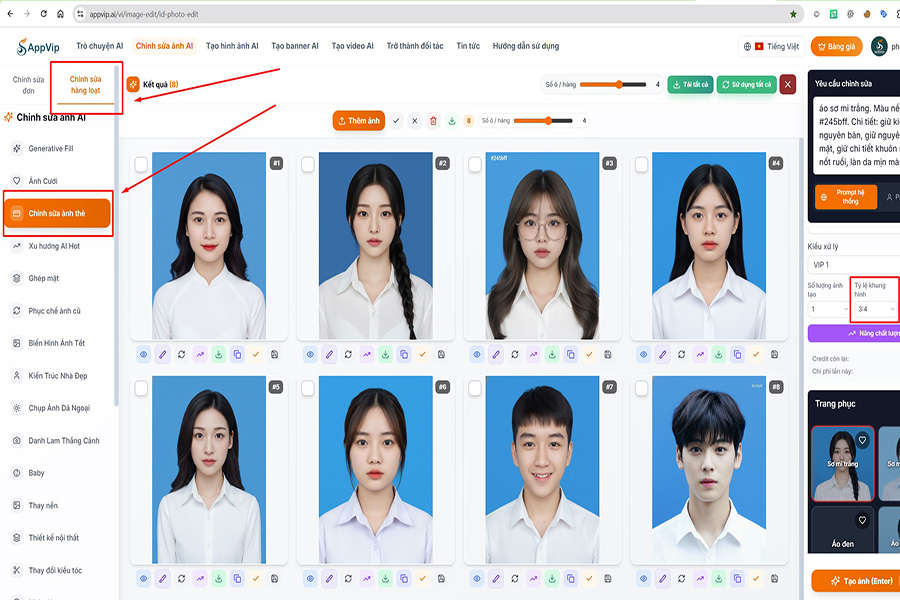The width and height of the screenshot is (900, 600).
Task: Tick the checkbox on photo #1
Action: pos(141,164)
